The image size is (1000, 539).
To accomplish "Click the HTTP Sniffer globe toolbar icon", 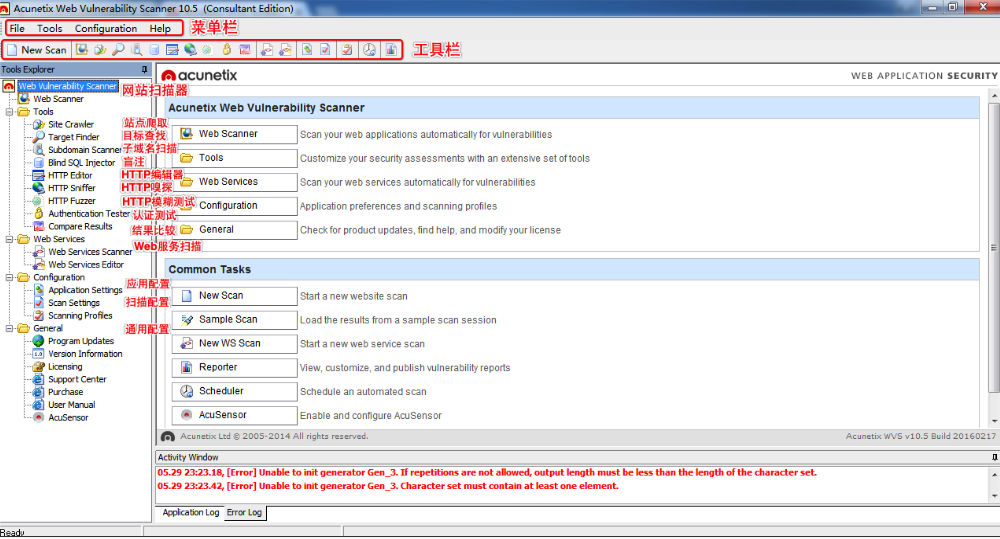I will click(190, 50).
